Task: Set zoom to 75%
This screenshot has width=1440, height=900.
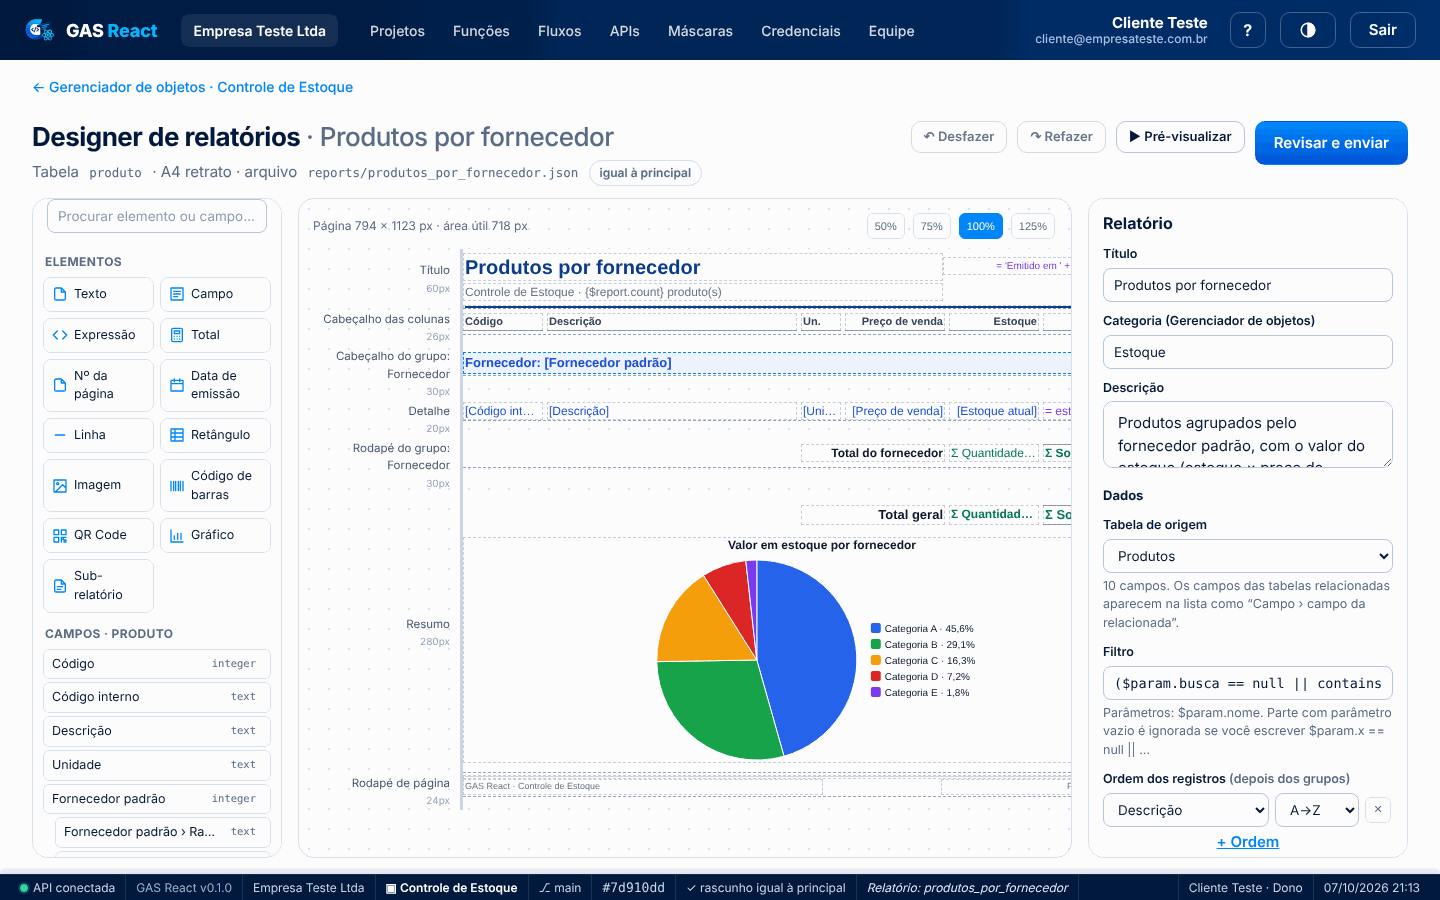Action: click(931, 226)
